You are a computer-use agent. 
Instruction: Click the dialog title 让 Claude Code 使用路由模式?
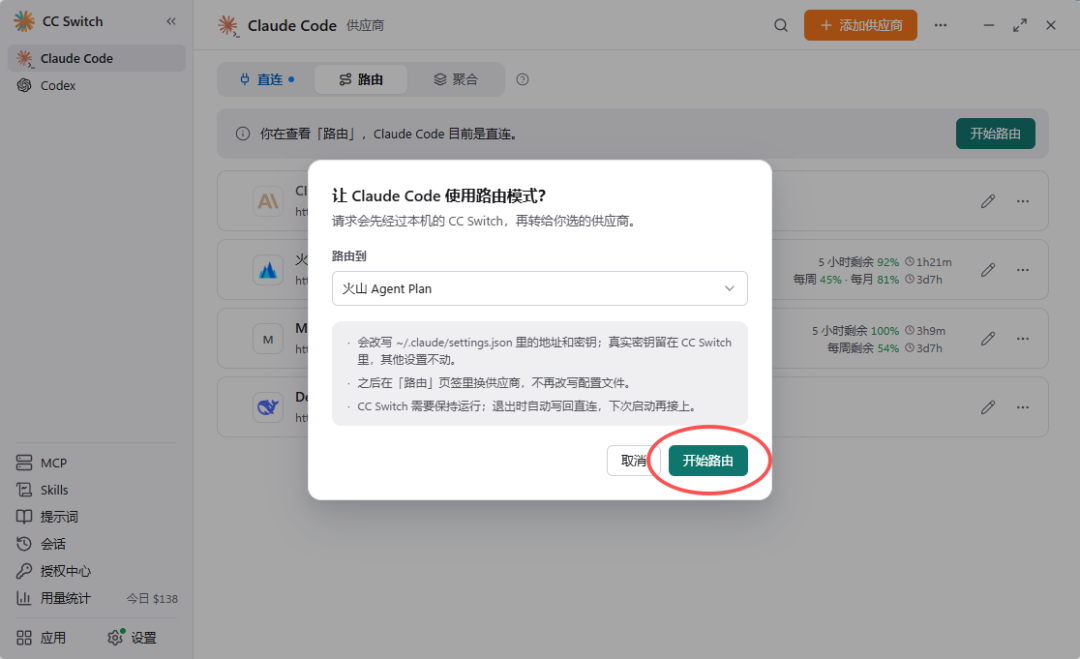[439, 196]
